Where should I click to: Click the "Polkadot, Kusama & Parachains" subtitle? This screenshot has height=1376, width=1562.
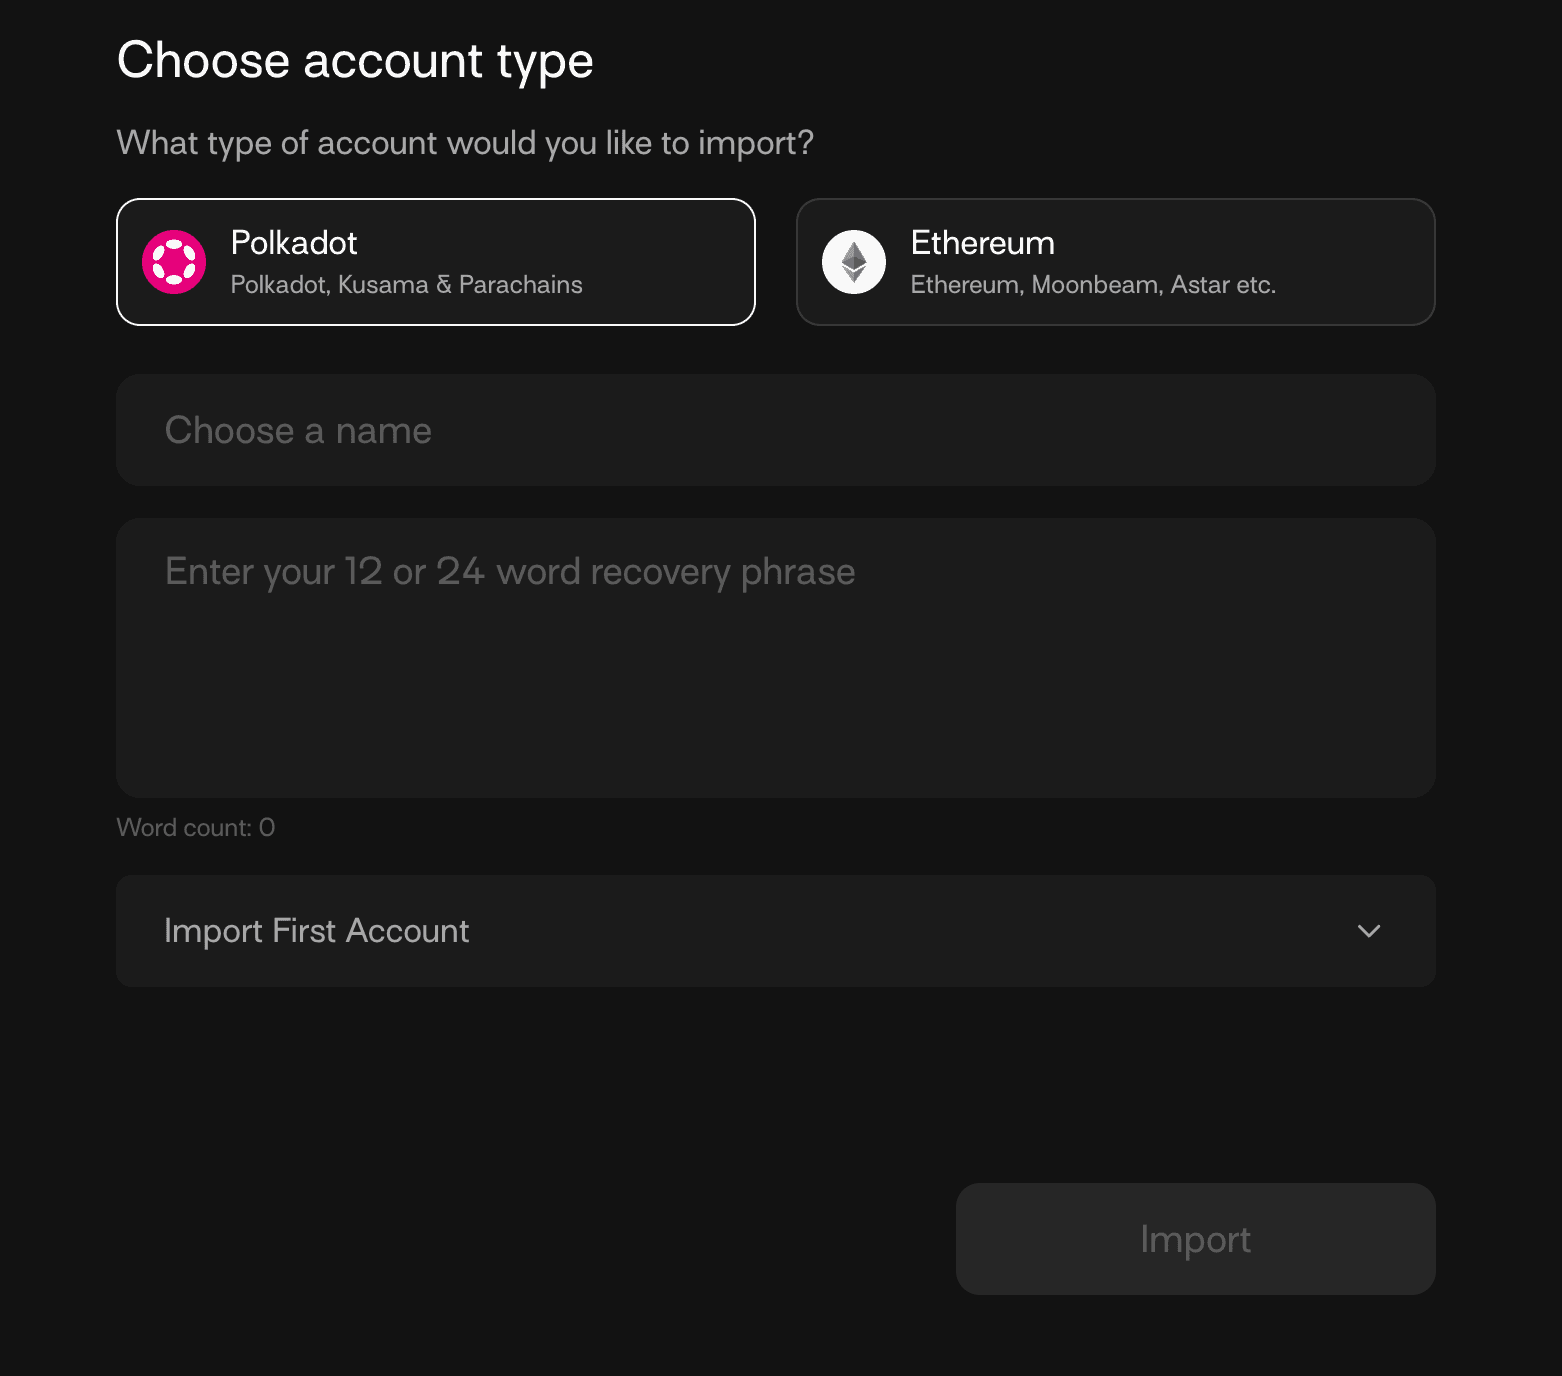[406, 285]
